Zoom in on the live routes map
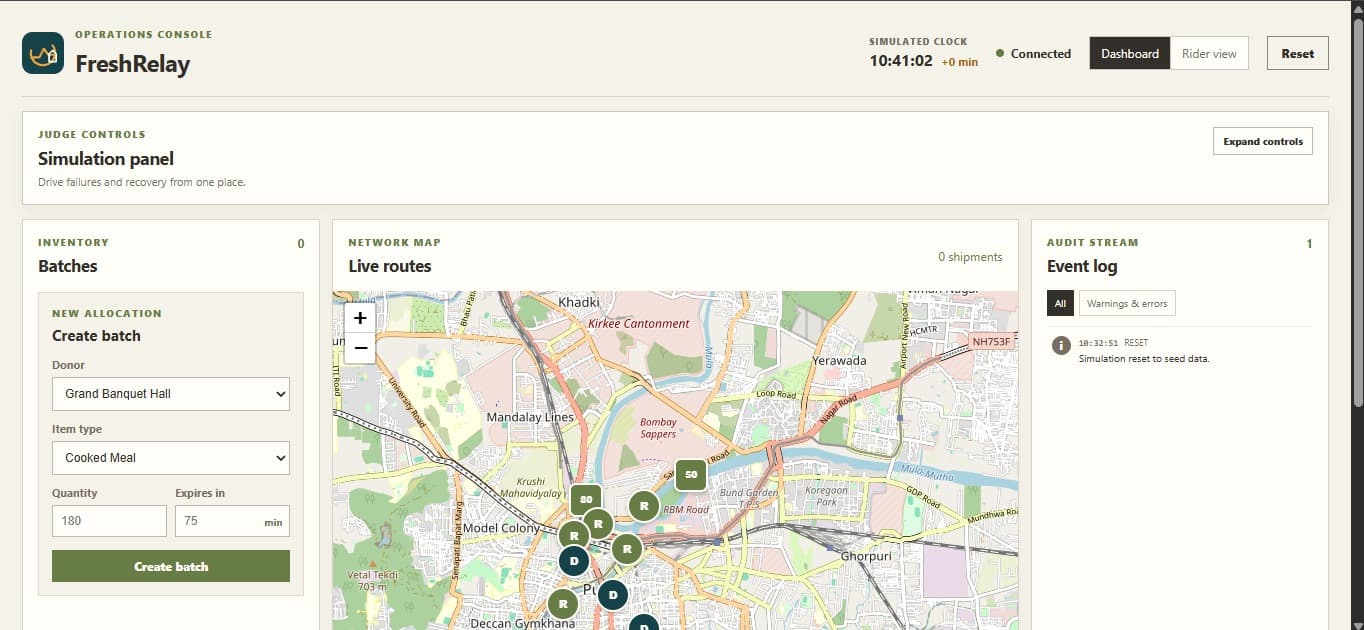Viewport: 1364px width, 630px height. (360, 319)
